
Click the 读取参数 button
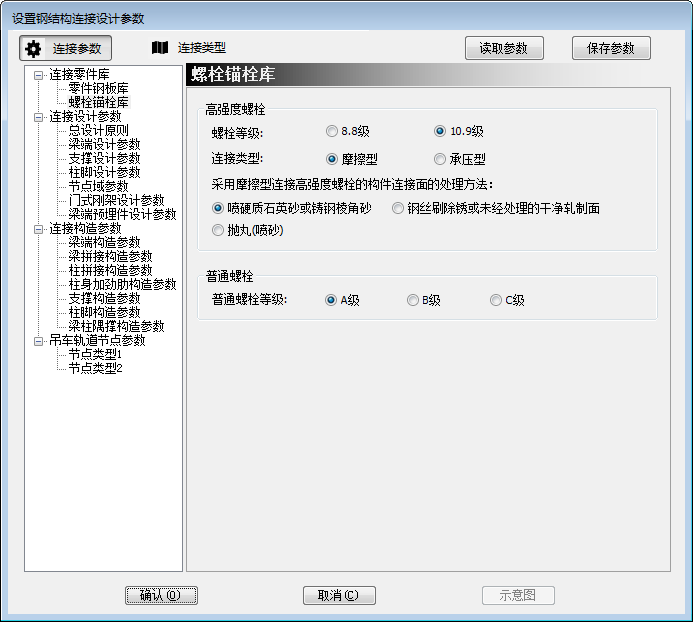click(503, 48)
